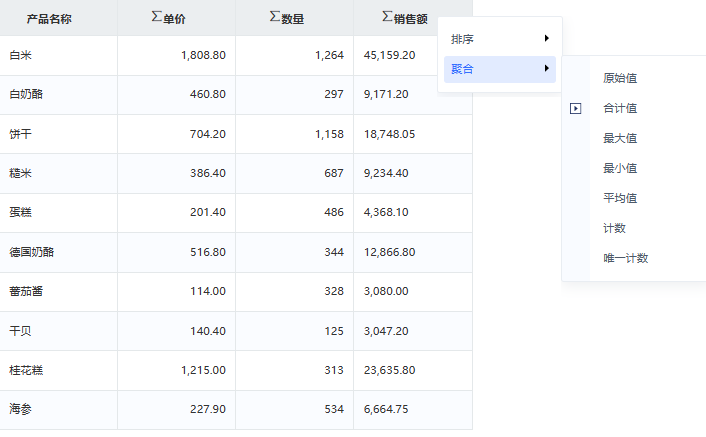Click the 德国奶酪 product cell
Viewport: 706px width, 437px height.
tap(59, 252)
